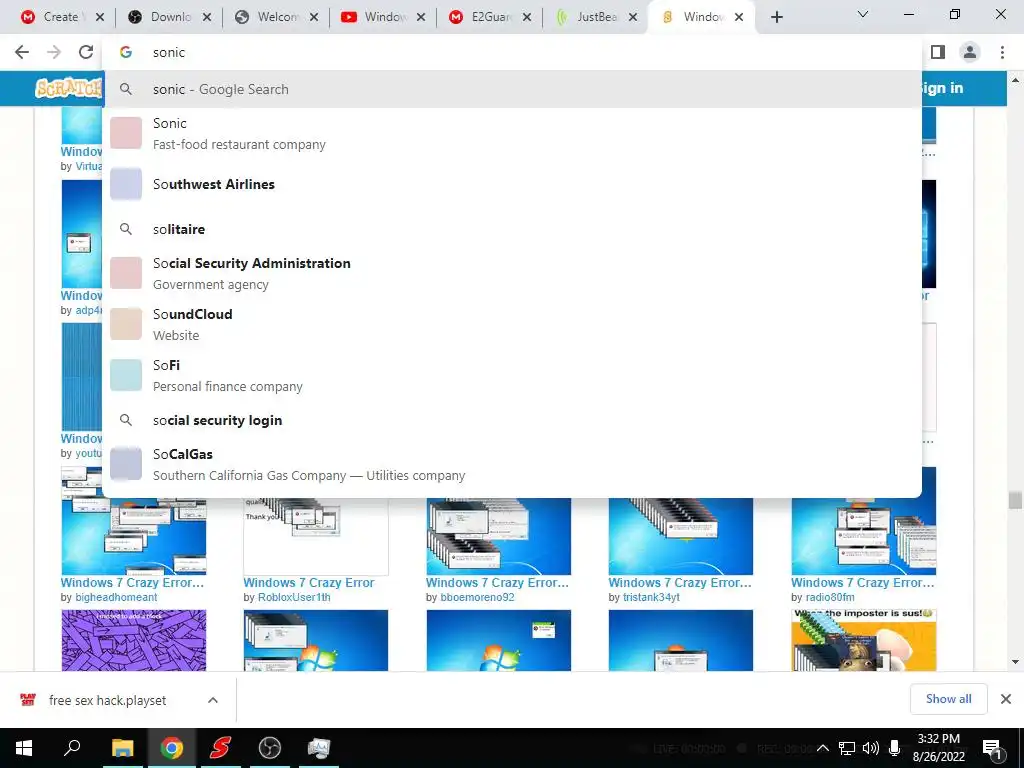This screenshot has width=1024, height=768.
Task: Open the Chrome three-dot menu
Action: point(1002,52)
